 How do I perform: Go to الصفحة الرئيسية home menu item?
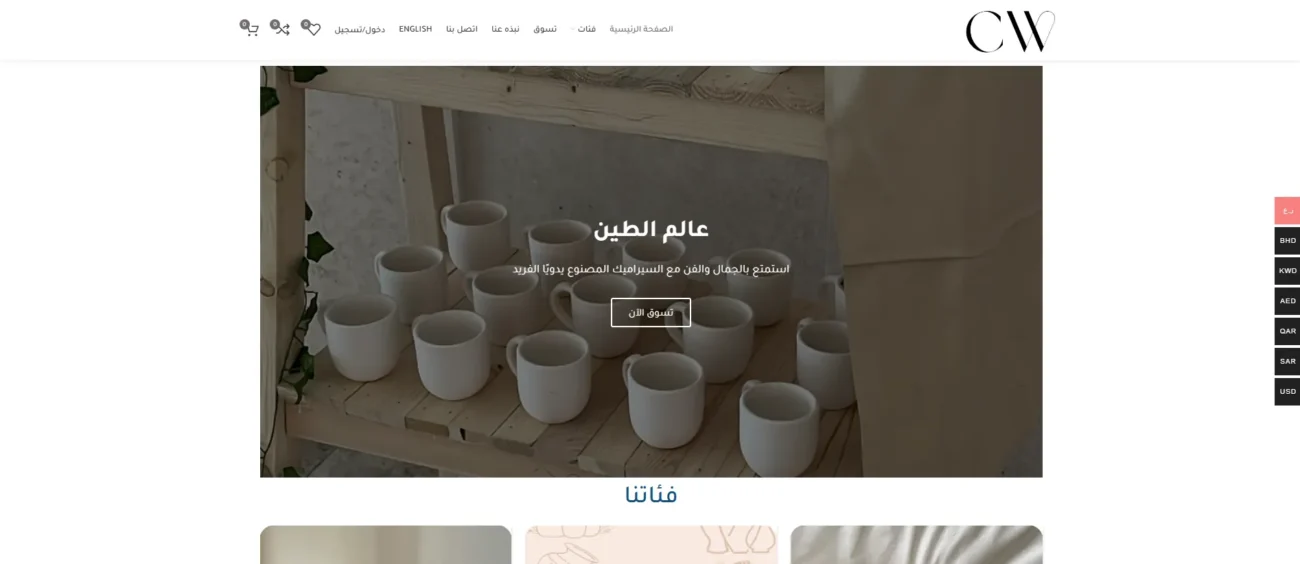pyautogui.click(x=641, y=29)
